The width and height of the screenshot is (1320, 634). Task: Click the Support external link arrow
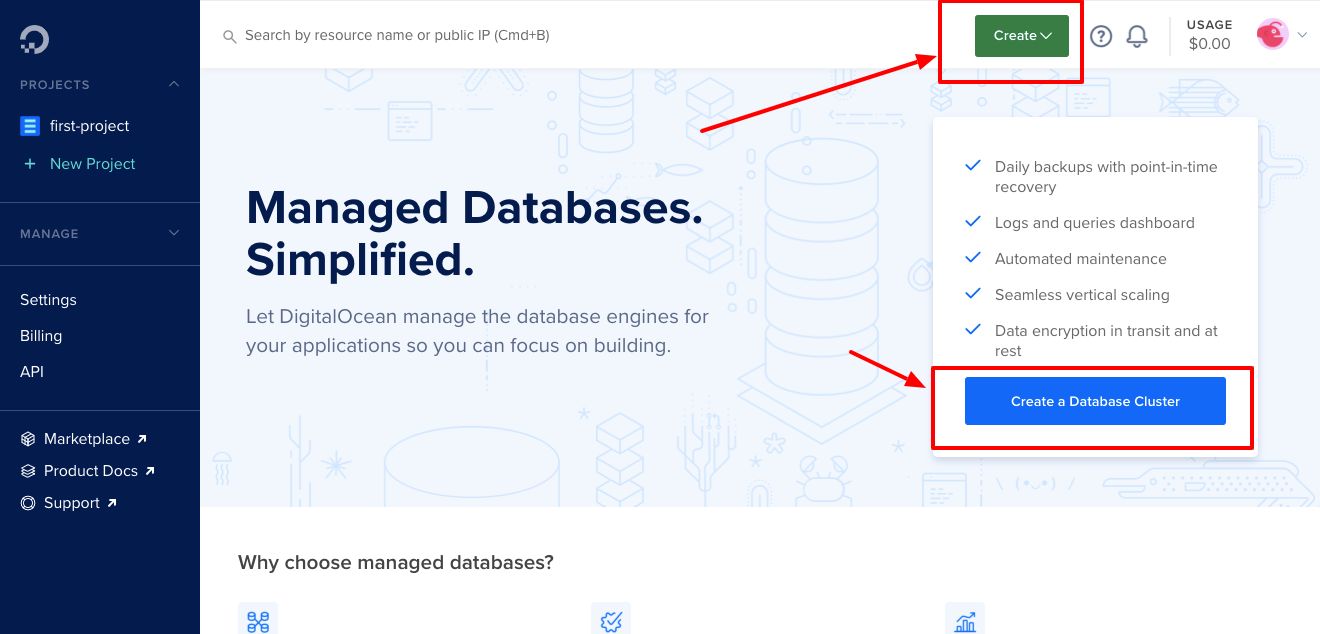112,502
